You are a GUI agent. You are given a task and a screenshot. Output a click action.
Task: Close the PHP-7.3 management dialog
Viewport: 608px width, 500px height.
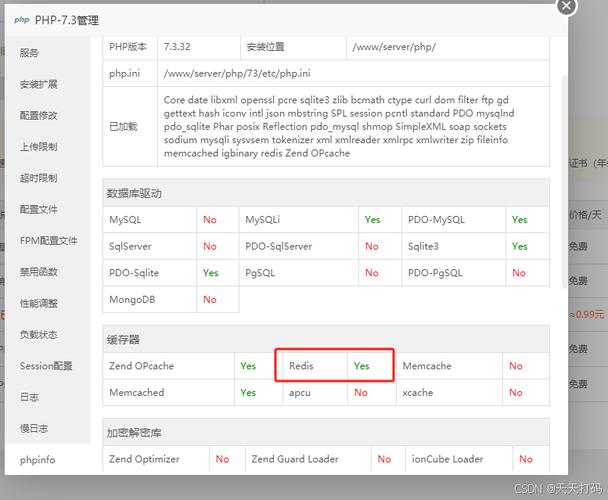pyautogui.click(x=567, y=6)
